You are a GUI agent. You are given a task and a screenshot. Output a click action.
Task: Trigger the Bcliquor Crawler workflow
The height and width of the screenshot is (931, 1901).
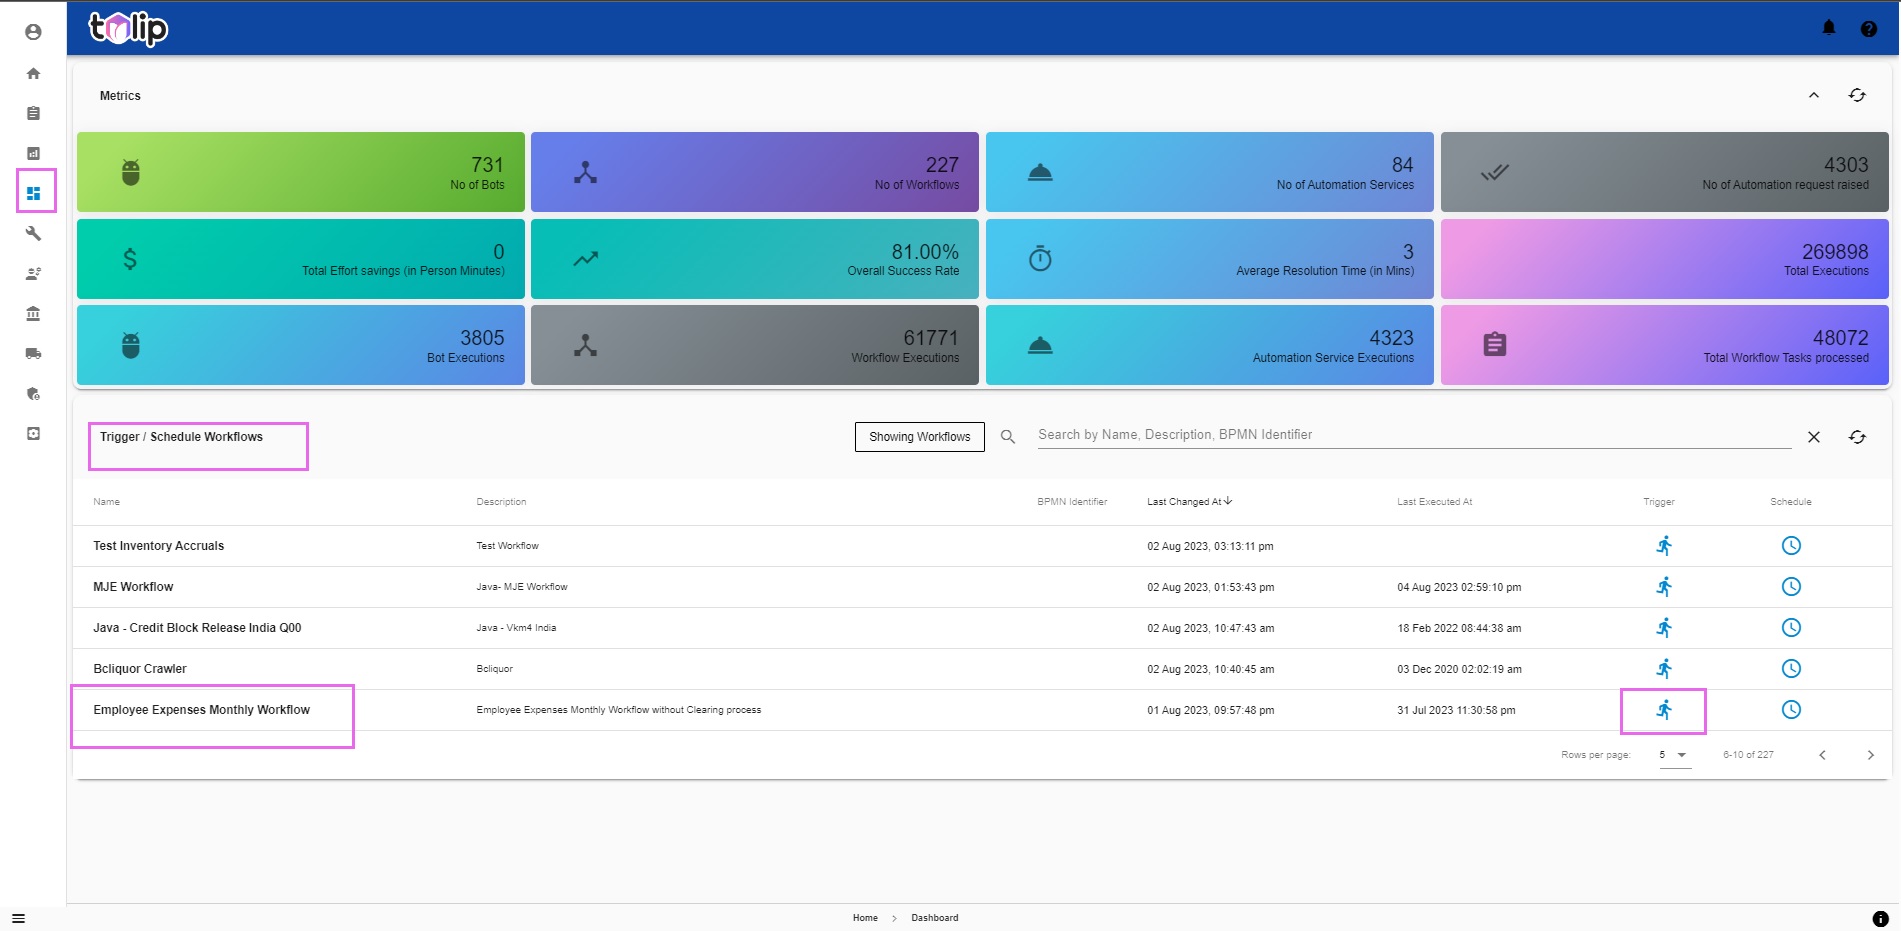point(1664,669)
